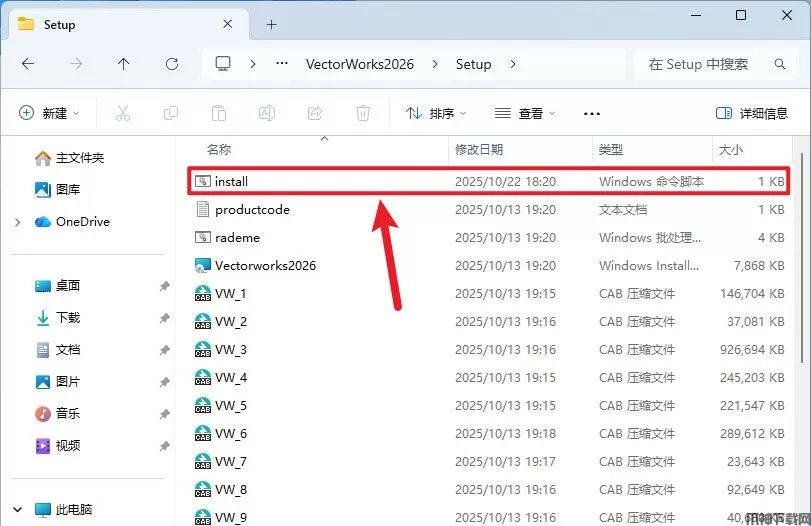Select the VW_4 file row

click(x=489, y=378)
